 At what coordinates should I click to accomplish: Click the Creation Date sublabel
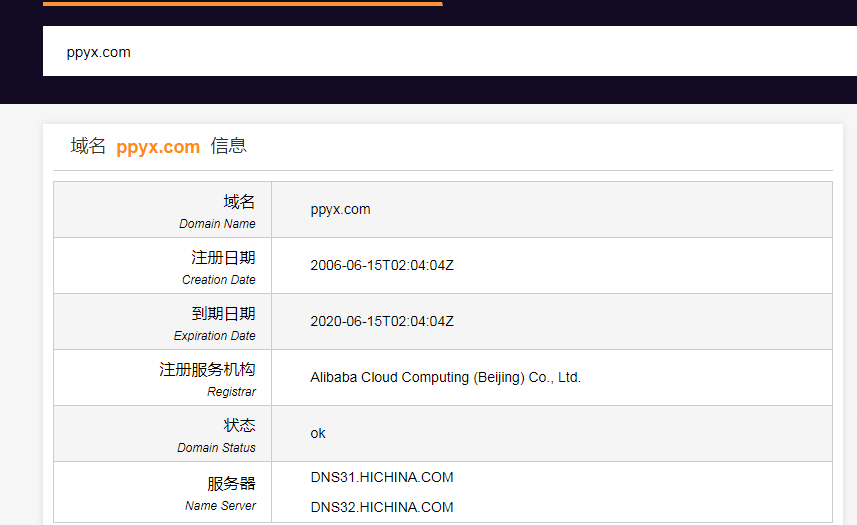[x=218, y=280]
